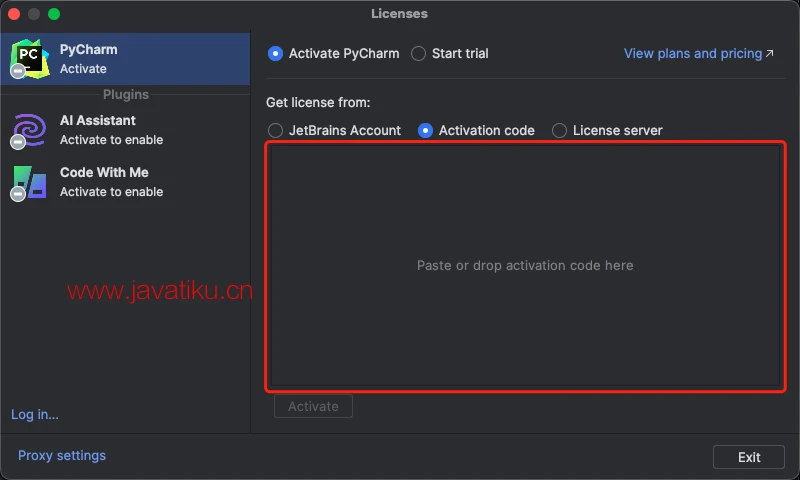Choose the License server radio option

[x=560, y=131]
